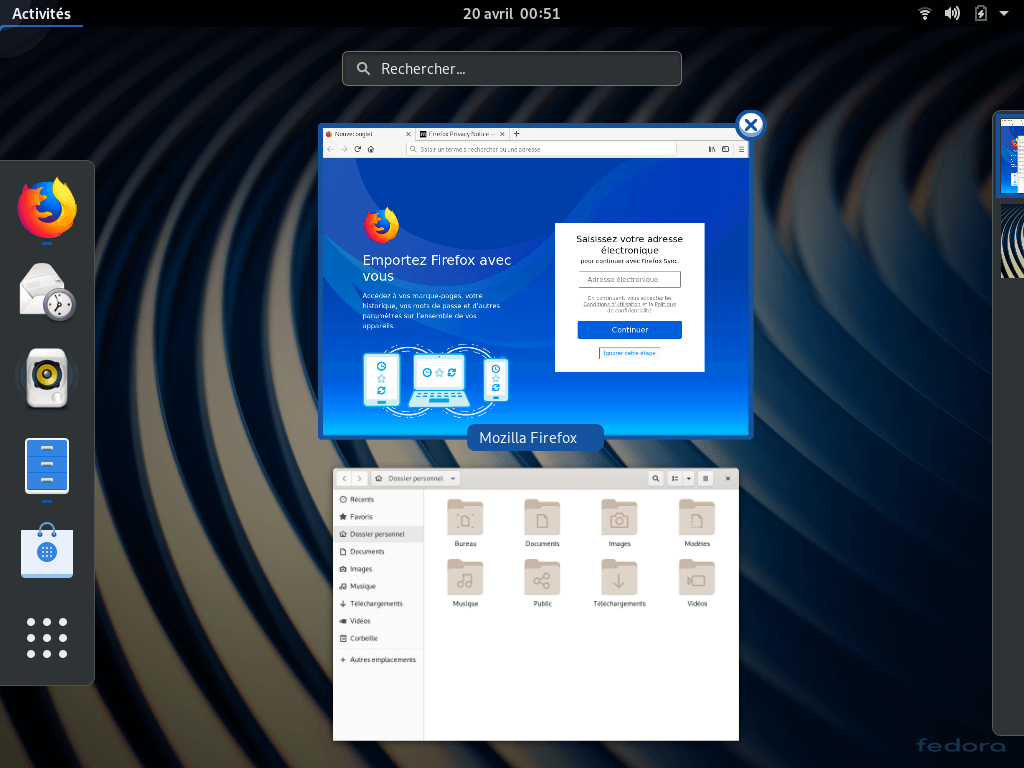Screen dimensions: 1024x768
Task: Select Images in Files sidebar
Action: click(x=378, y=569)
